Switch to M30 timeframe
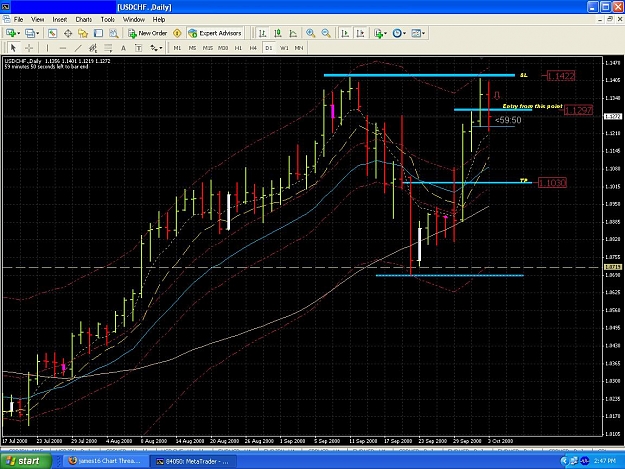The width and height of the screenshot is (625, 469). point(223,48)
